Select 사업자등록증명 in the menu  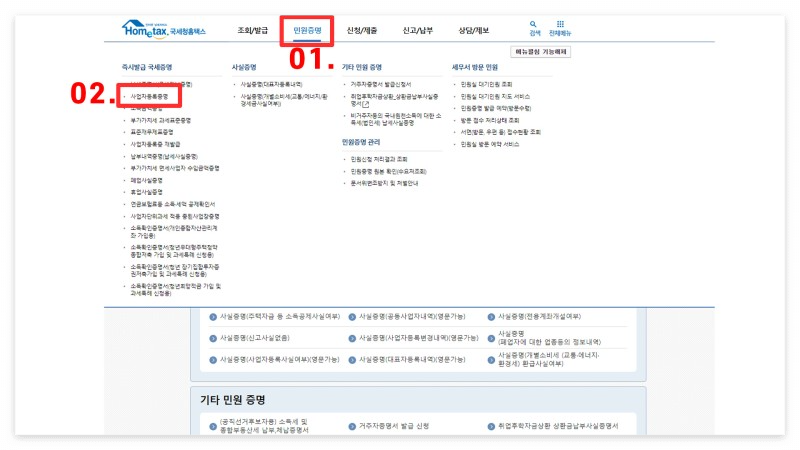pyautogui.click(x=149, y=96)
